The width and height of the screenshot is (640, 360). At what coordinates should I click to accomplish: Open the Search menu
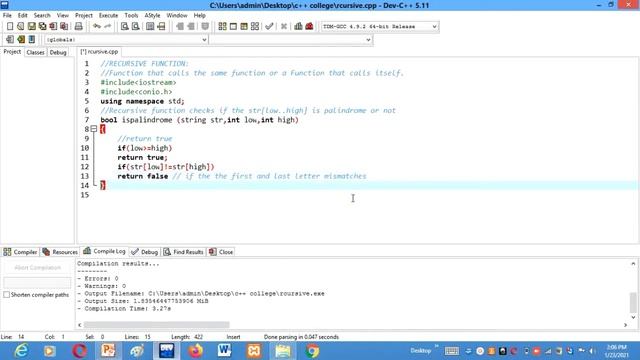(x=42, y=15)
